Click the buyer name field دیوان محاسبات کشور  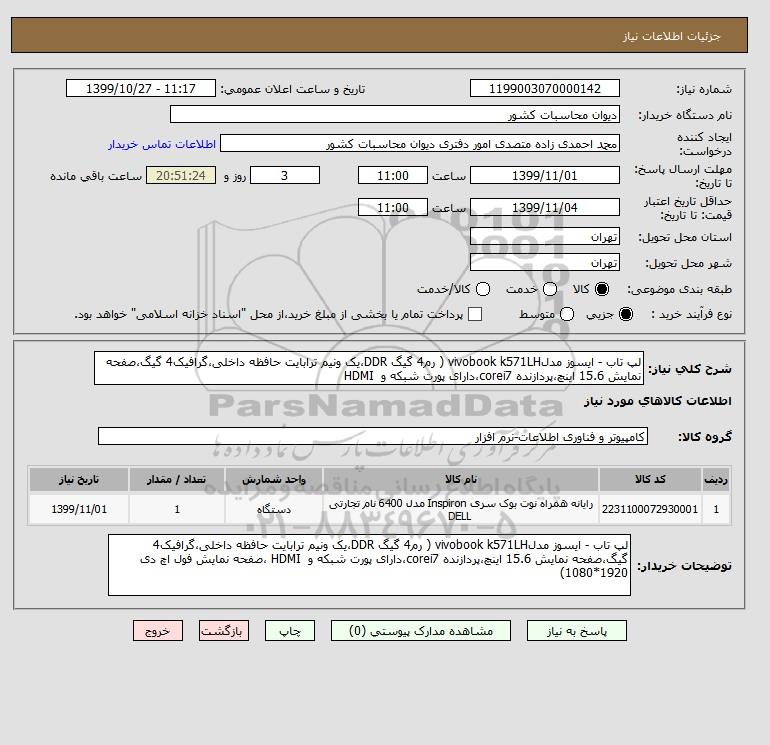click(395, 114)
